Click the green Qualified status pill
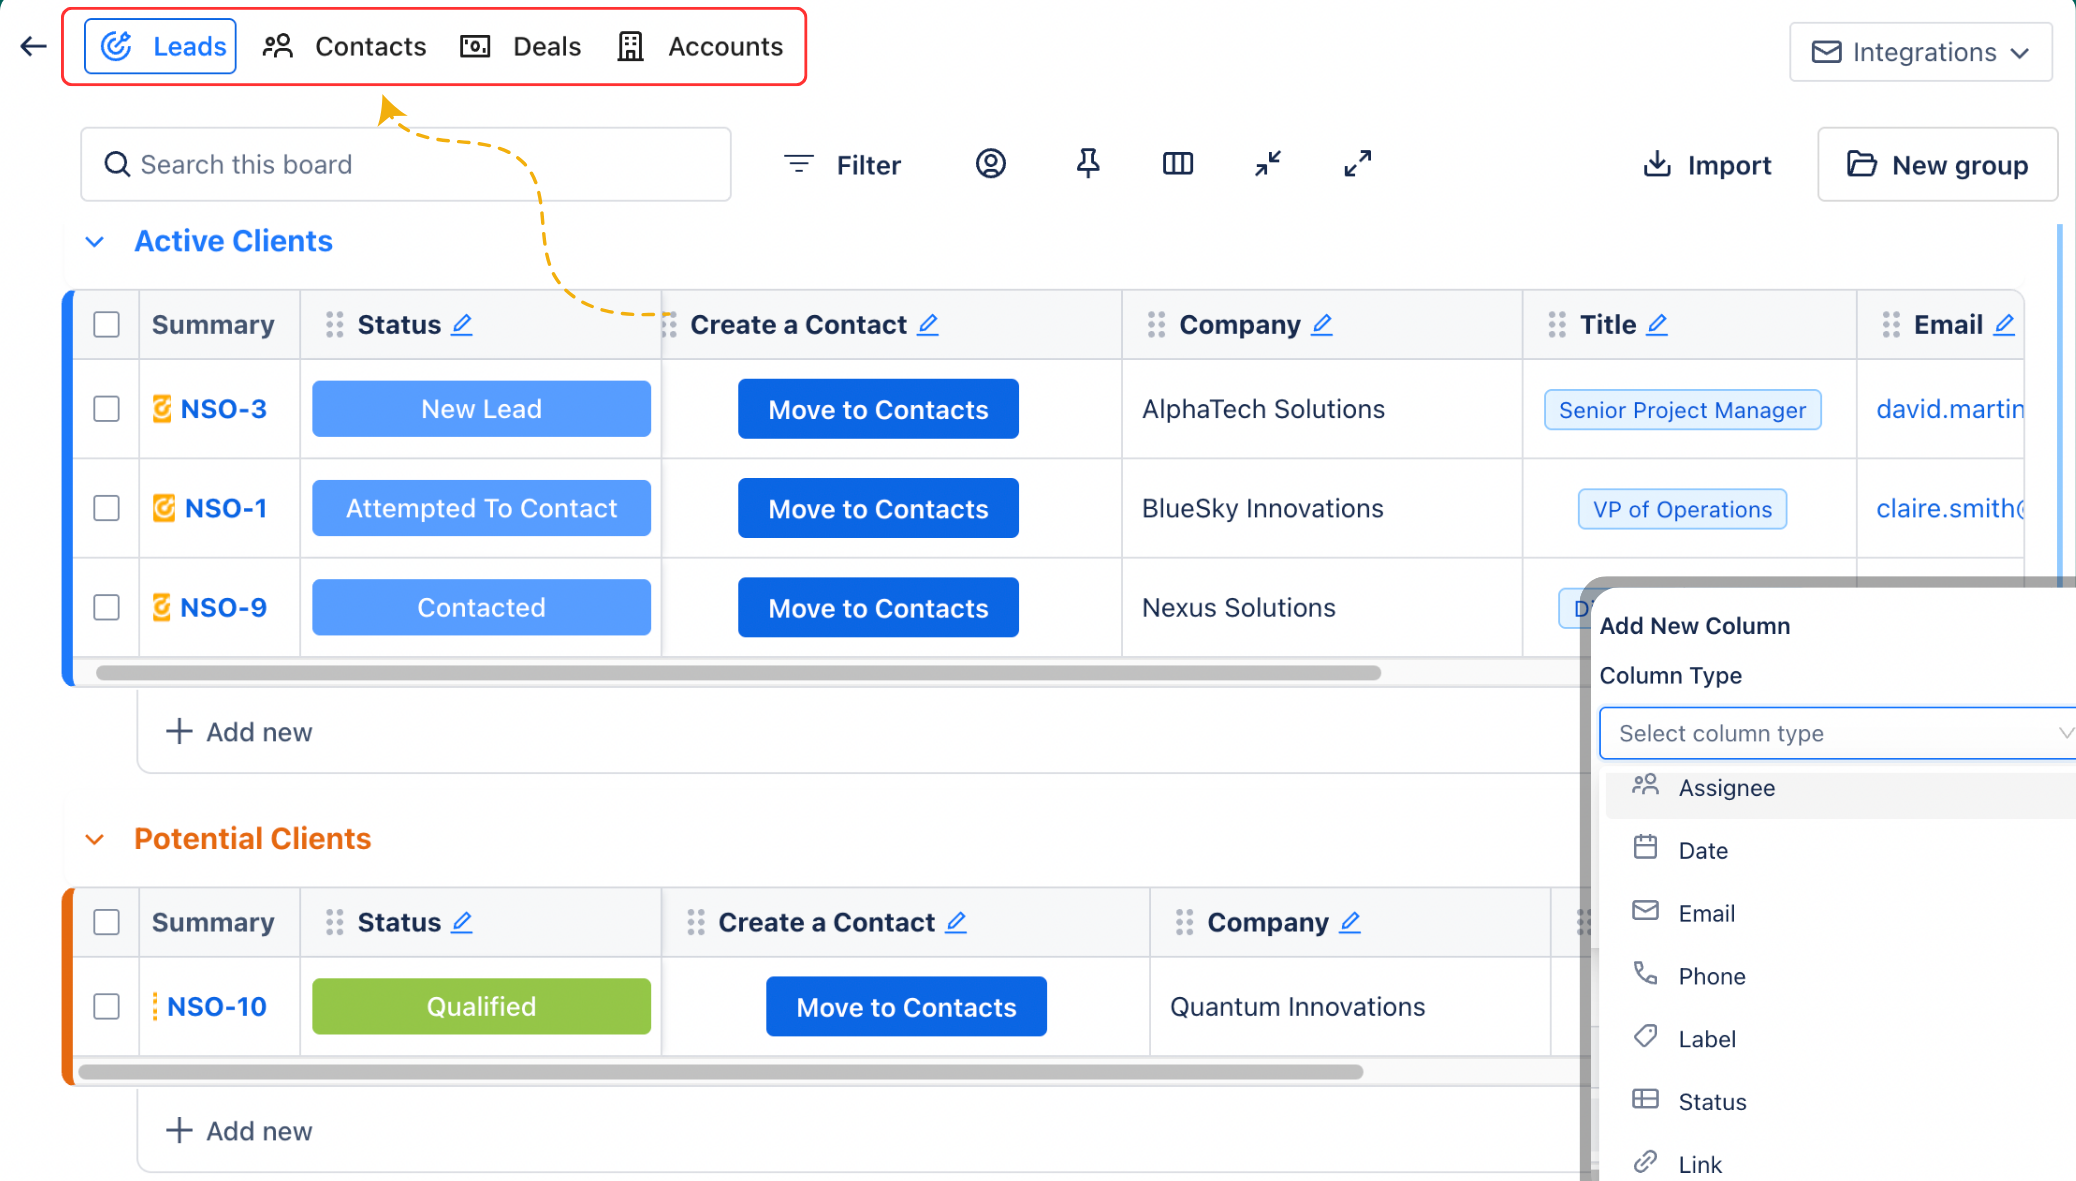The width and height of the screenshot is (2076, 1181). [x=481, y=1006]
